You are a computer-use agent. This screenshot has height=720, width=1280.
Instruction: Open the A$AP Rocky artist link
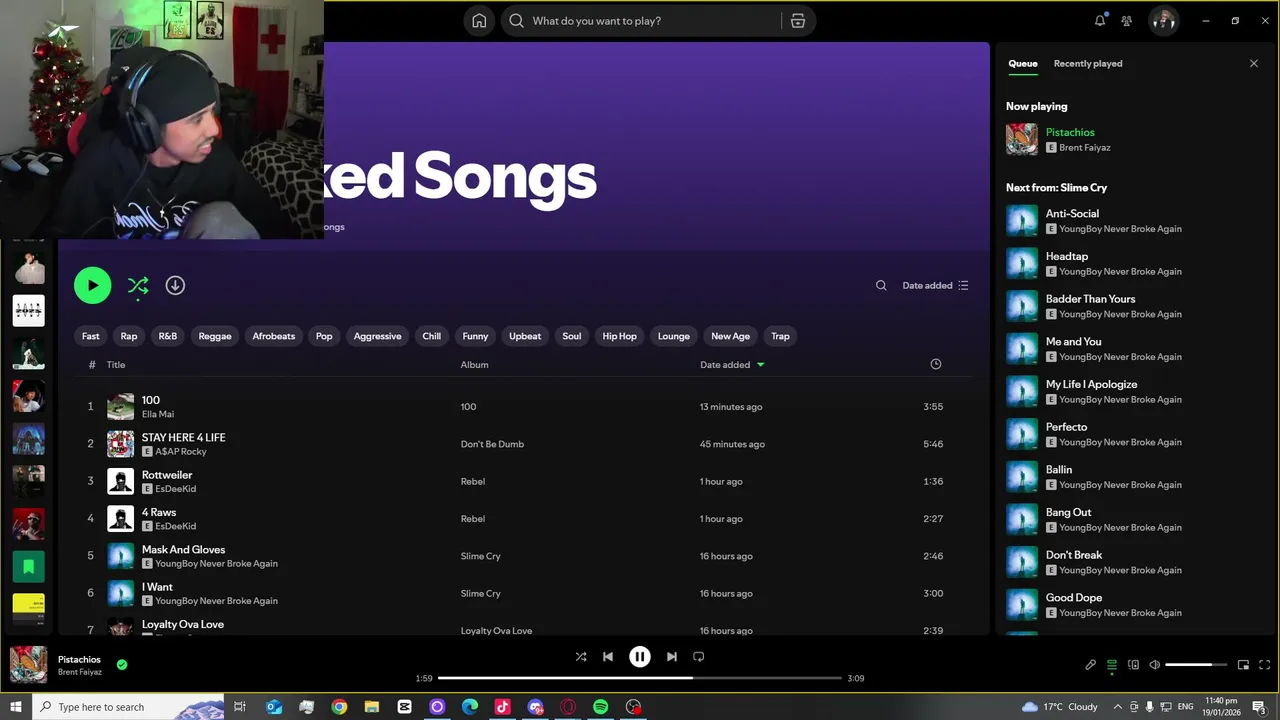(x=181, y=452)
